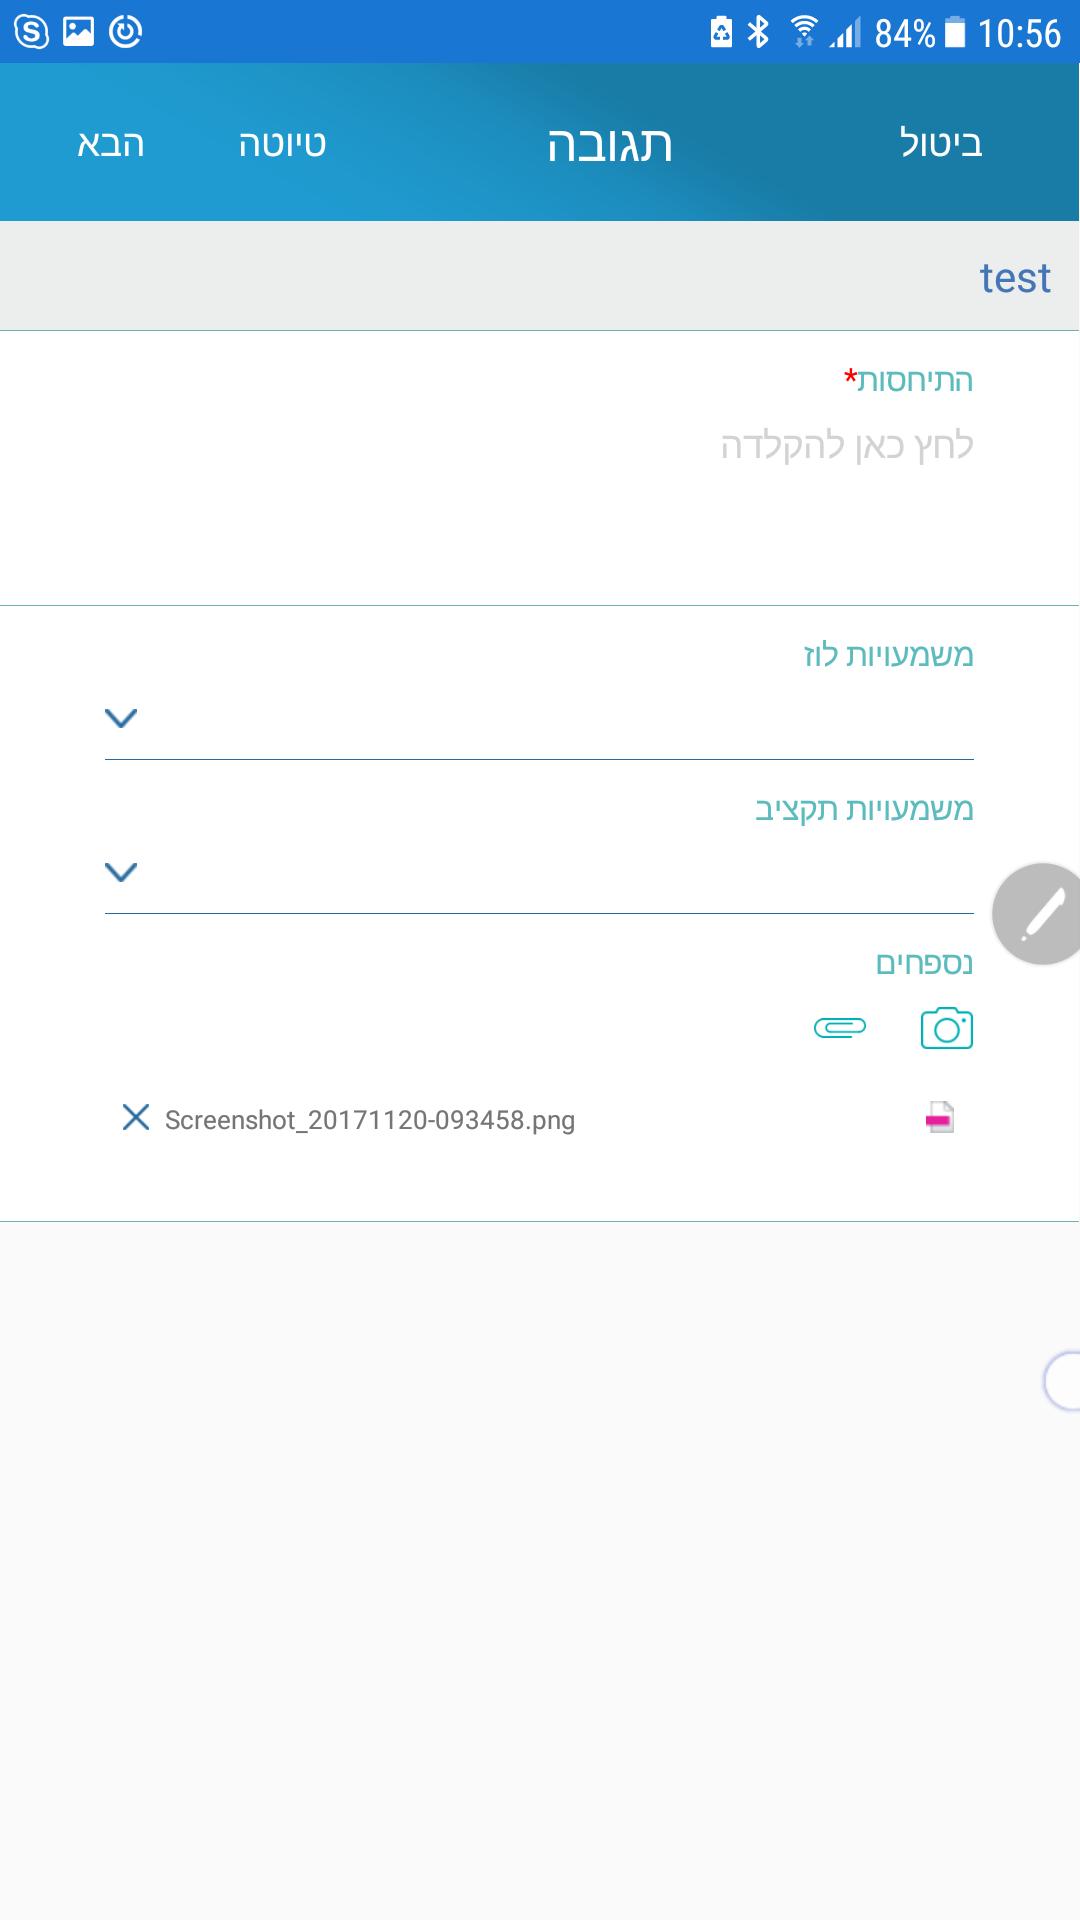The height and width of the screenshot is (1920, 1080).
Task: Open the attached PNG file thumbnail icon
Action: click(x=940, y=1118)
